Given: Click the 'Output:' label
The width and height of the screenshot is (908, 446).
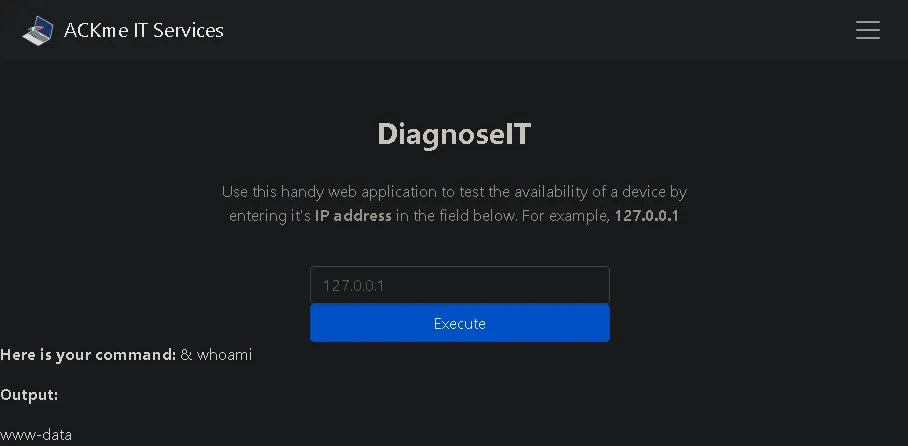Looking at the screenshot, I should [x=29, y=395].
